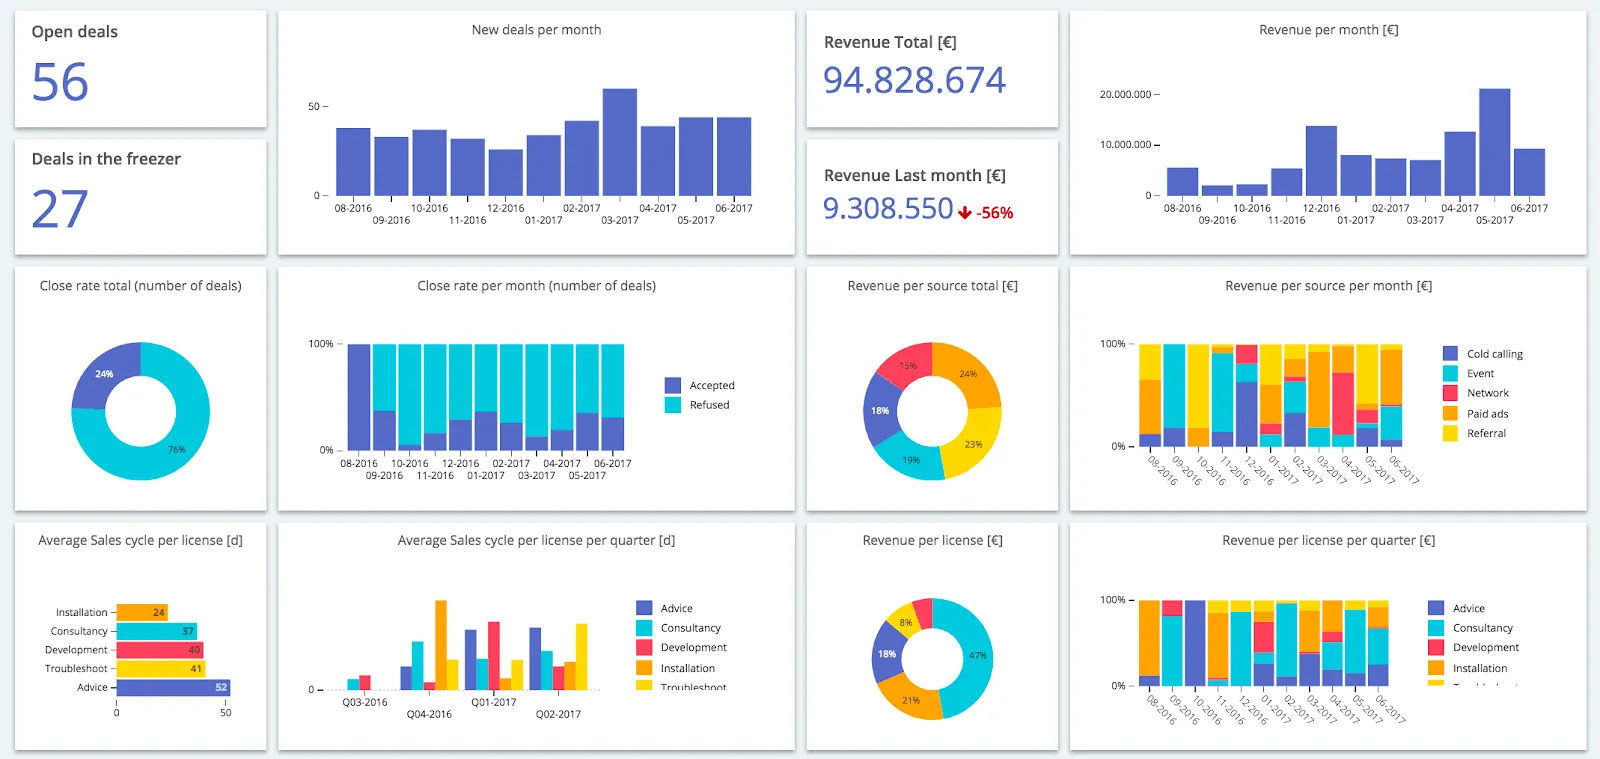Click the 23% yellow segment in Revenue per source donut
The height and width of the screenshot is (759, 1600).
975,443
